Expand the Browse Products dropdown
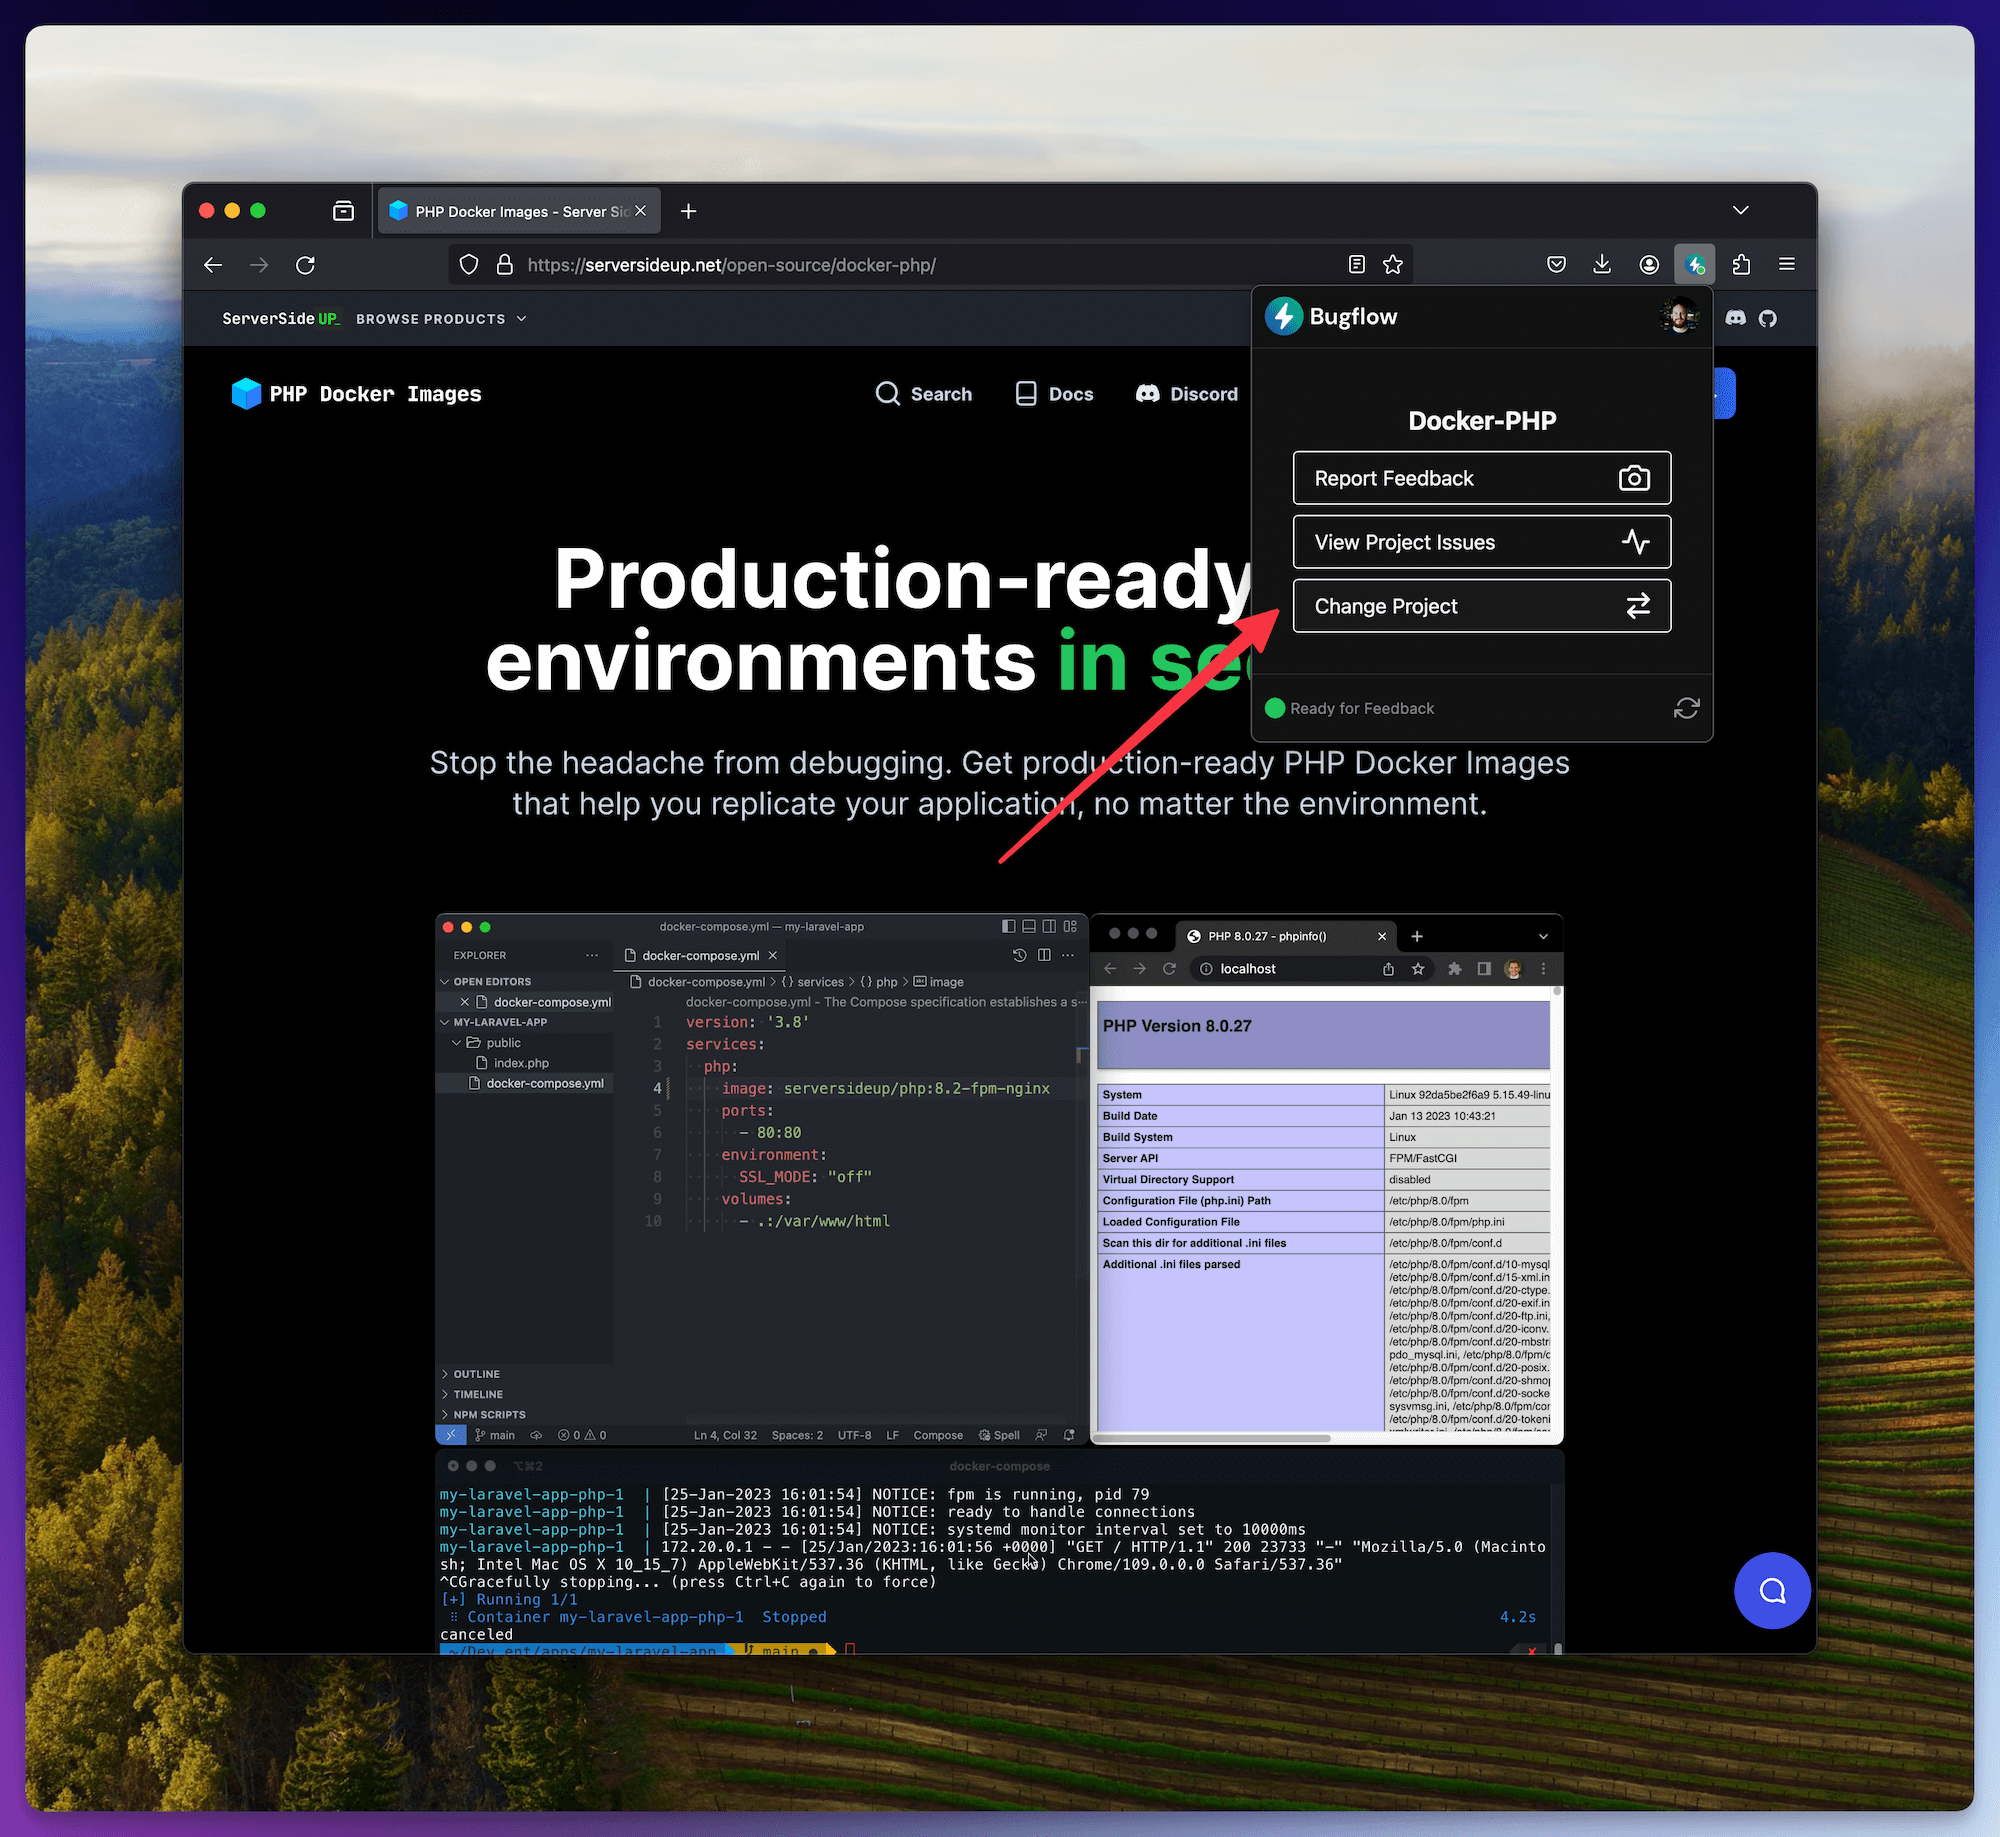The image size is (2000, 1837). pyautogui.click(x=441, y=319)
